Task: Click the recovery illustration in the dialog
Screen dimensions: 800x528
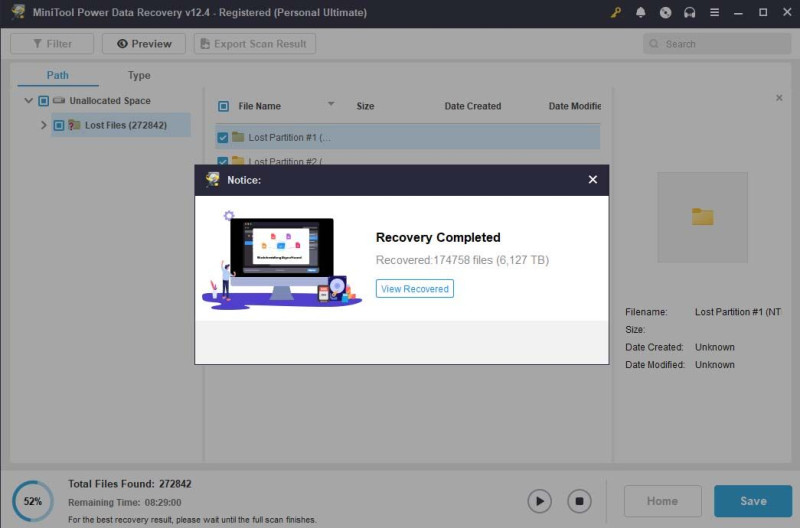Action: point(282,259)
